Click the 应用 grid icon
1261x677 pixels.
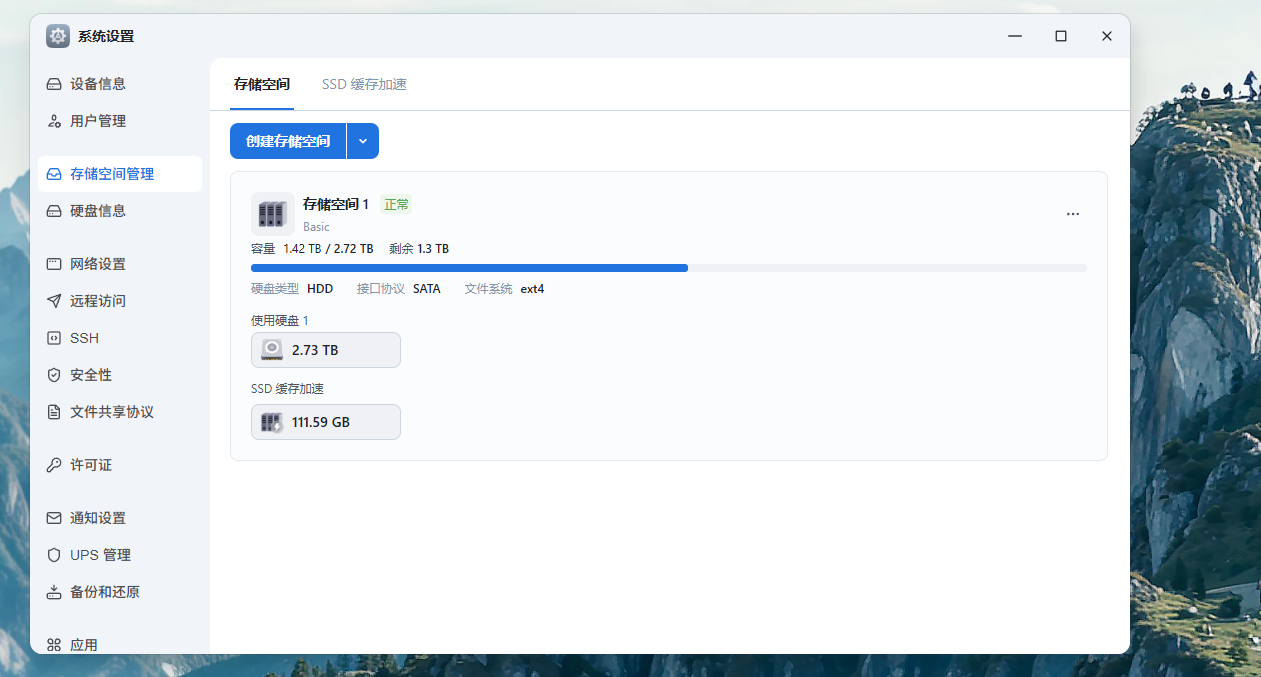point(54,645)
